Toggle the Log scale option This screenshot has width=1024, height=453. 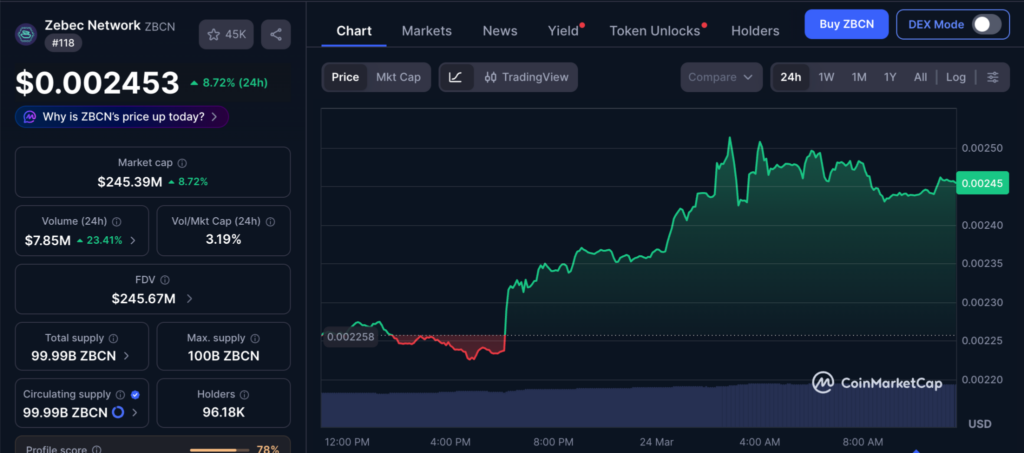tap(956, 77)
